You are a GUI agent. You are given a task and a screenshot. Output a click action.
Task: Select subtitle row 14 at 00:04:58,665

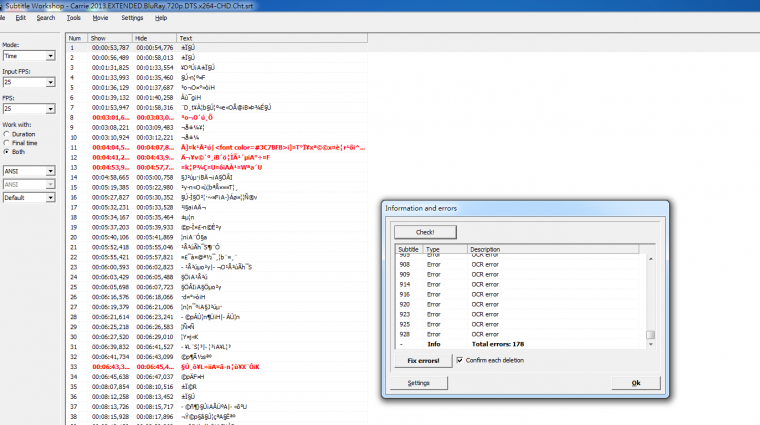pos(217,177)
